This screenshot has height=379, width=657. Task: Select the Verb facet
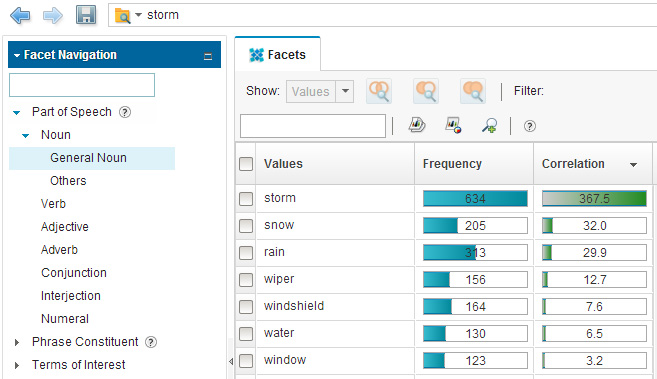pos(53,204)
